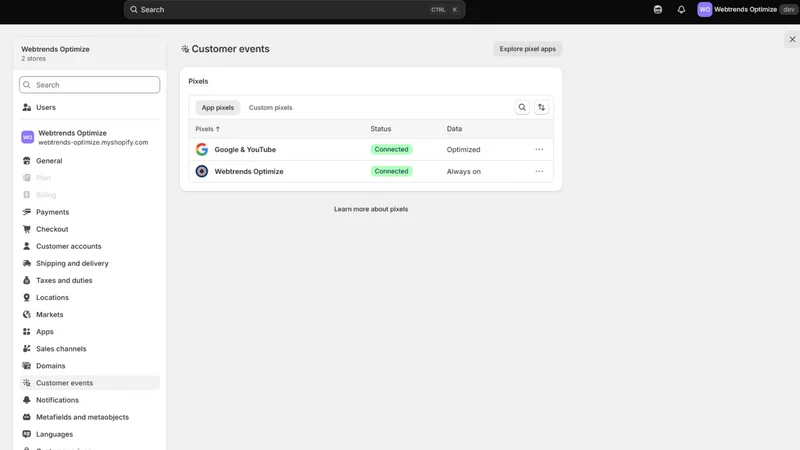Click the Checkout cart icon
800x450 pixels.
(x=27, y=229)
